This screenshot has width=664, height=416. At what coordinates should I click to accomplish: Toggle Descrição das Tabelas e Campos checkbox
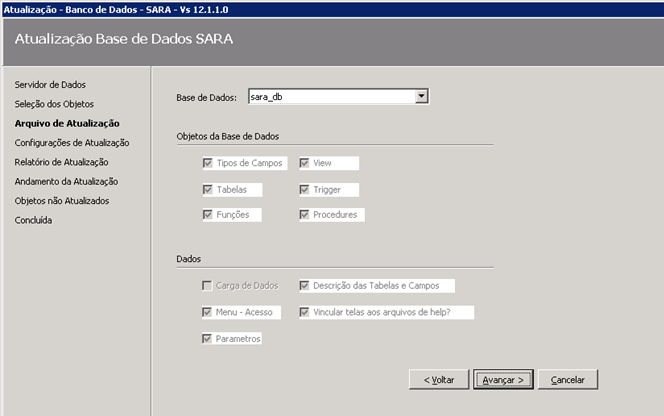pyautogui.click(x=304, y=286)
